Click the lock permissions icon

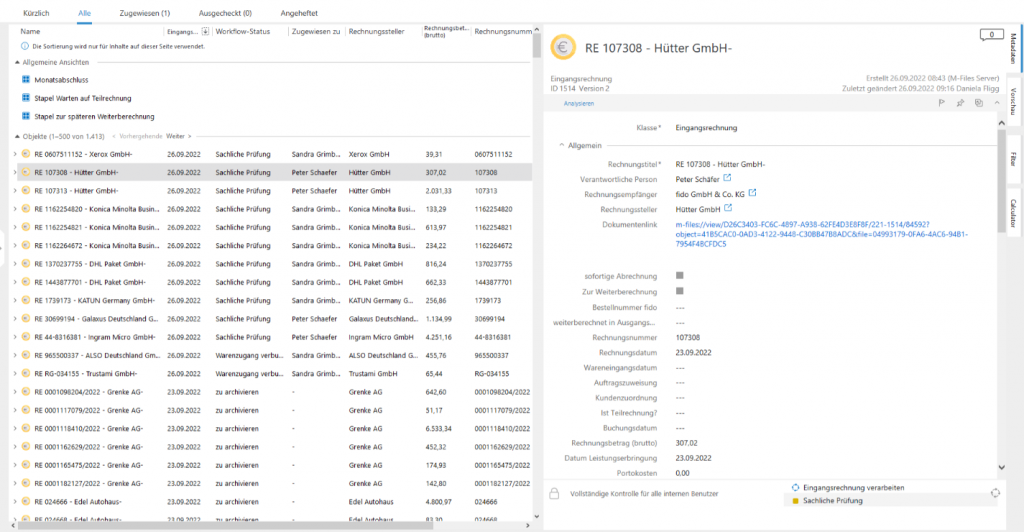[554, 493]
